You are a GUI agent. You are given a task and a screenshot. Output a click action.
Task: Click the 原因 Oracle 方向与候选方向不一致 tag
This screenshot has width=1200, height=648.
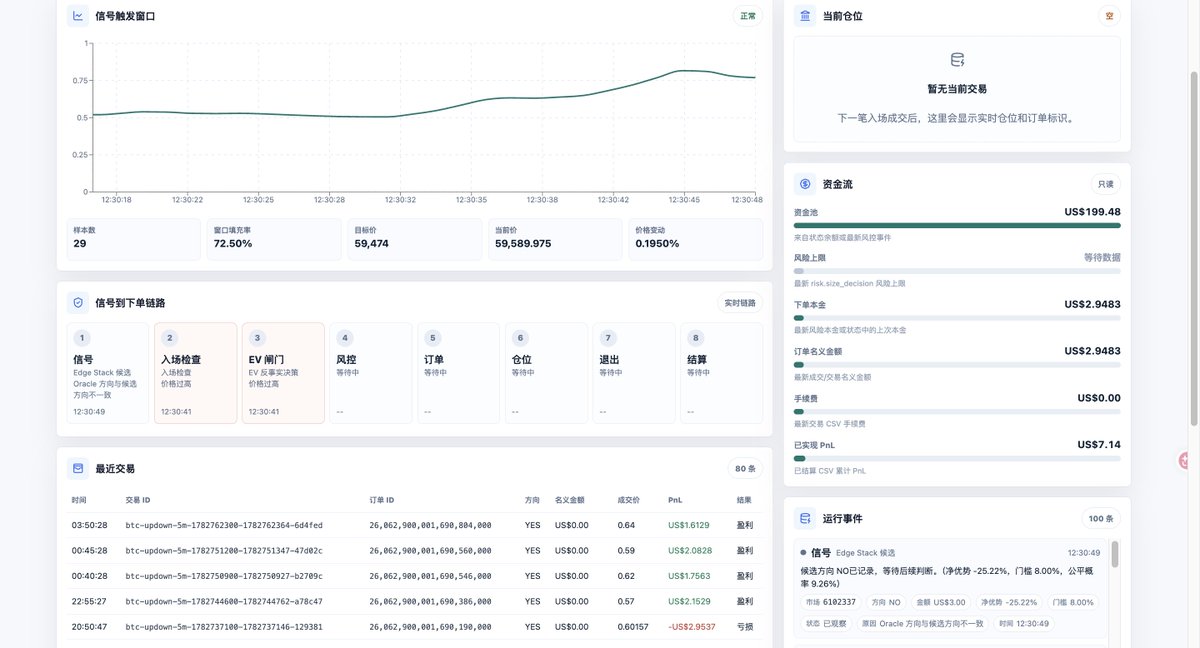coord(922,623)
